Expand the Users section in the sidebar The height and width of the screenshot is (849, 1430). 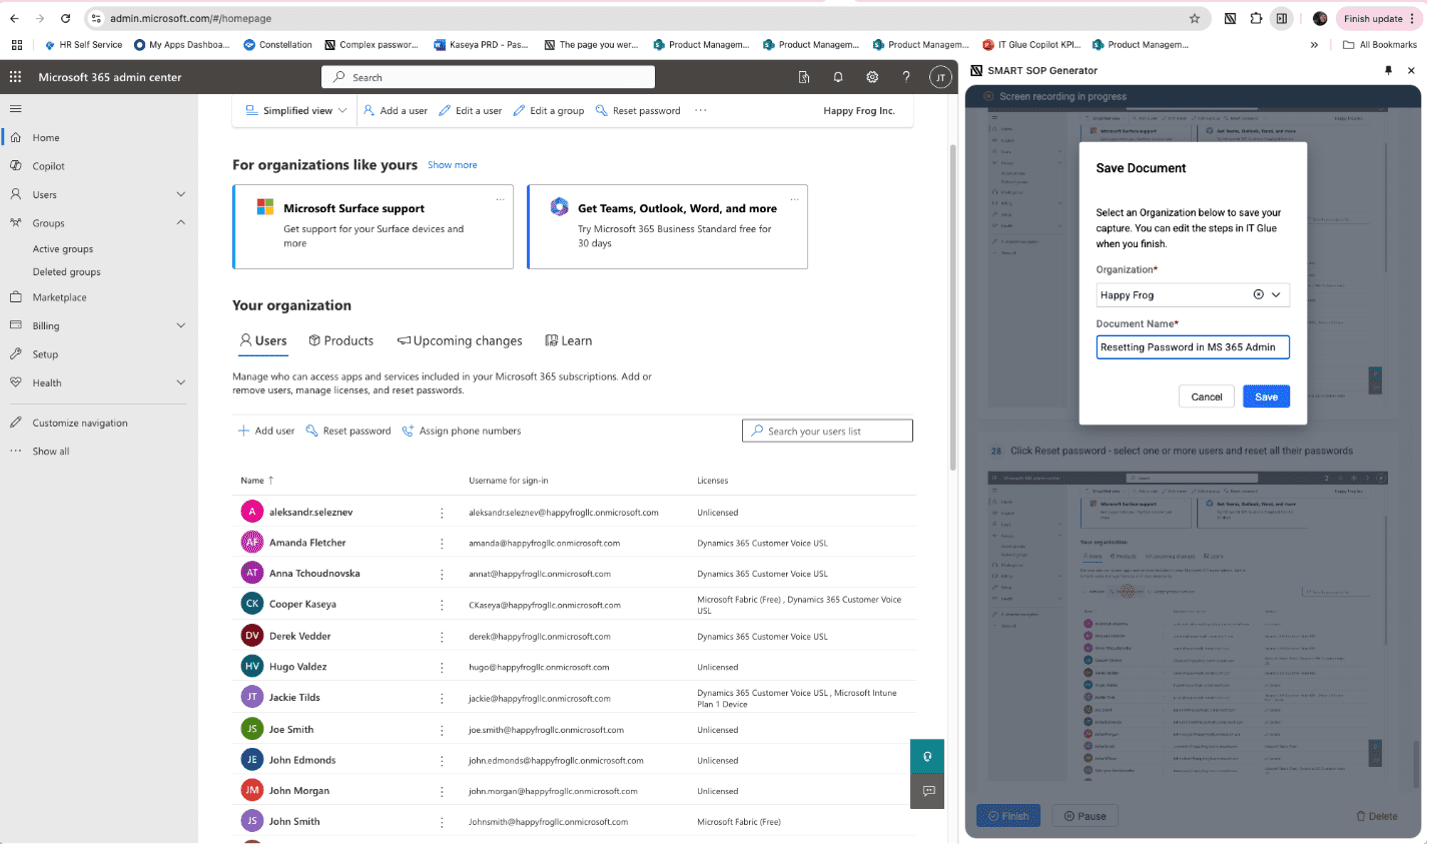click(x=180, y=194)
